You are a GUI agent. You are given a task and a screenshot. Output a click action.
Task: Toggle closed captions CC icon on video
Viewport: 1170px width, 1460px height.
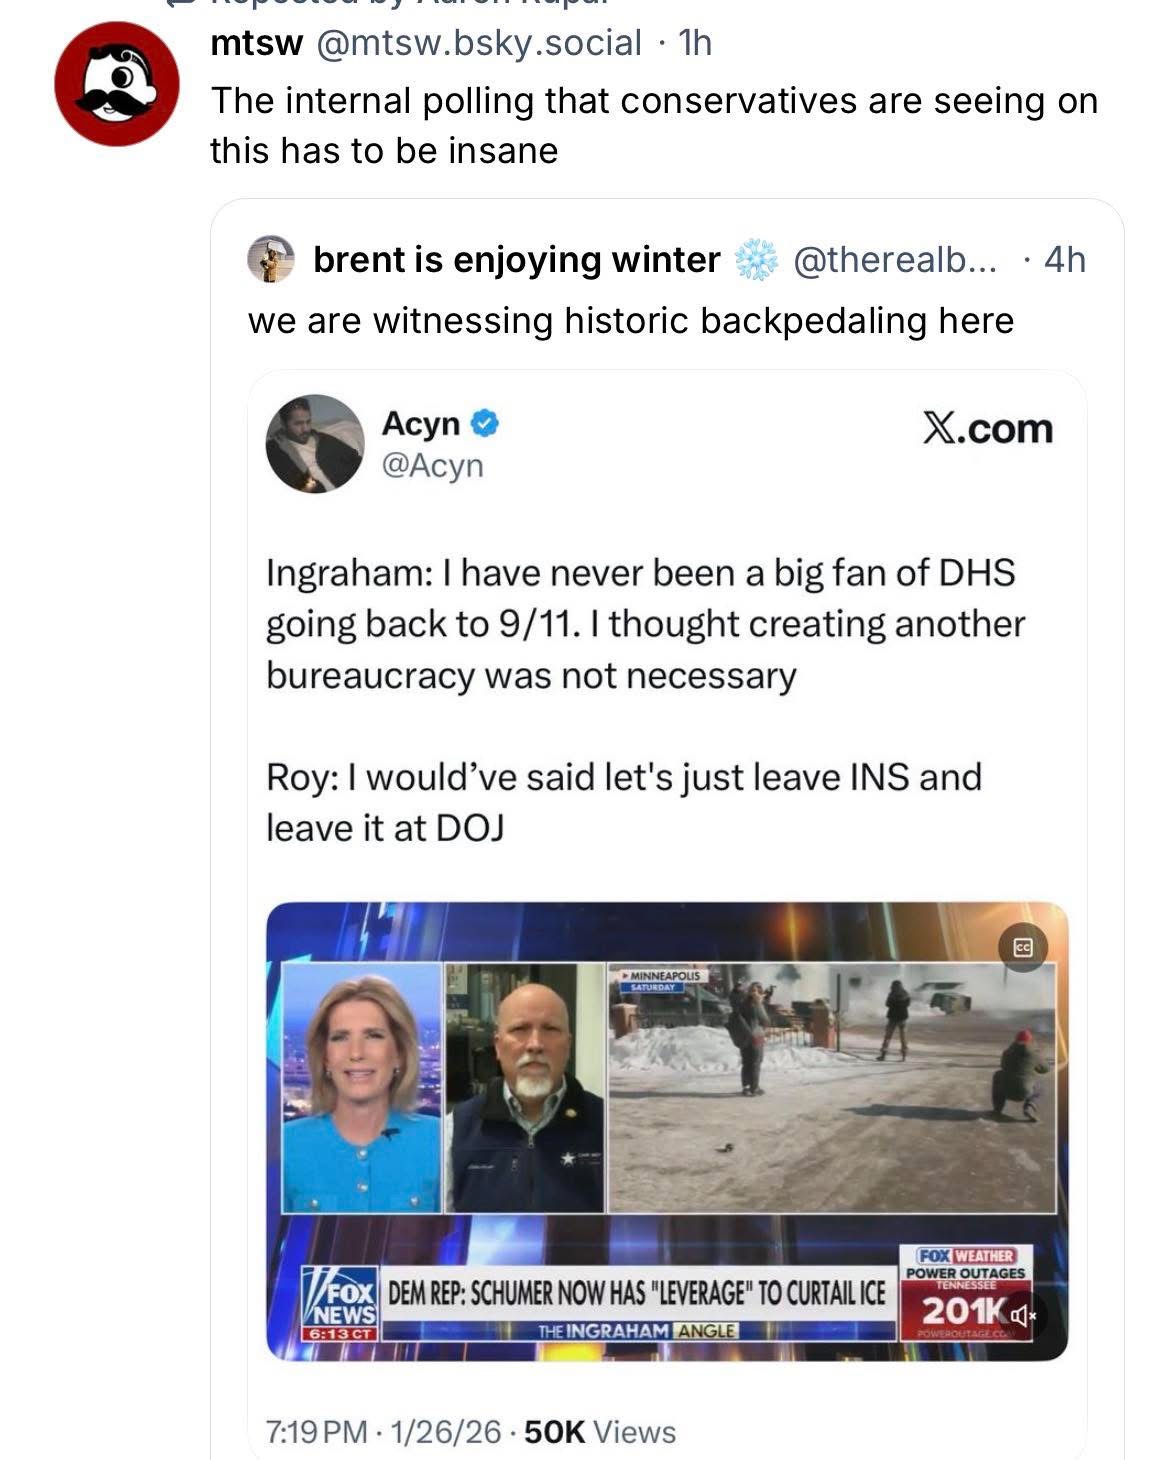tap(1022, 948)
